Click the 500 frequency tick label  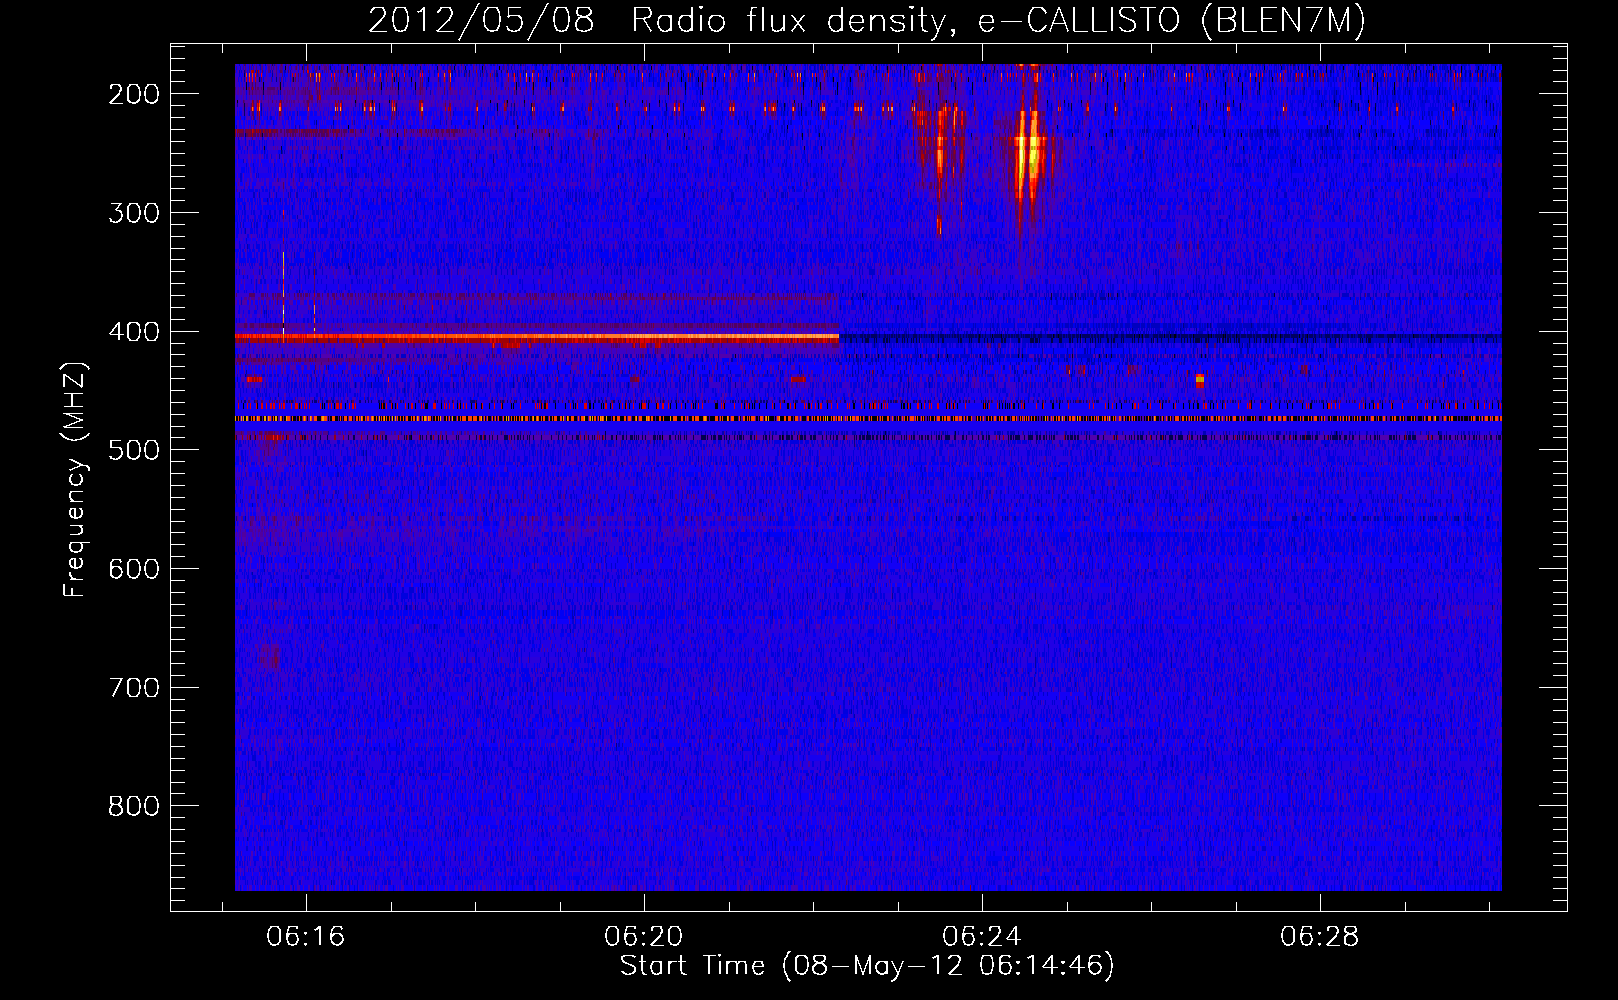coord(134,450)
